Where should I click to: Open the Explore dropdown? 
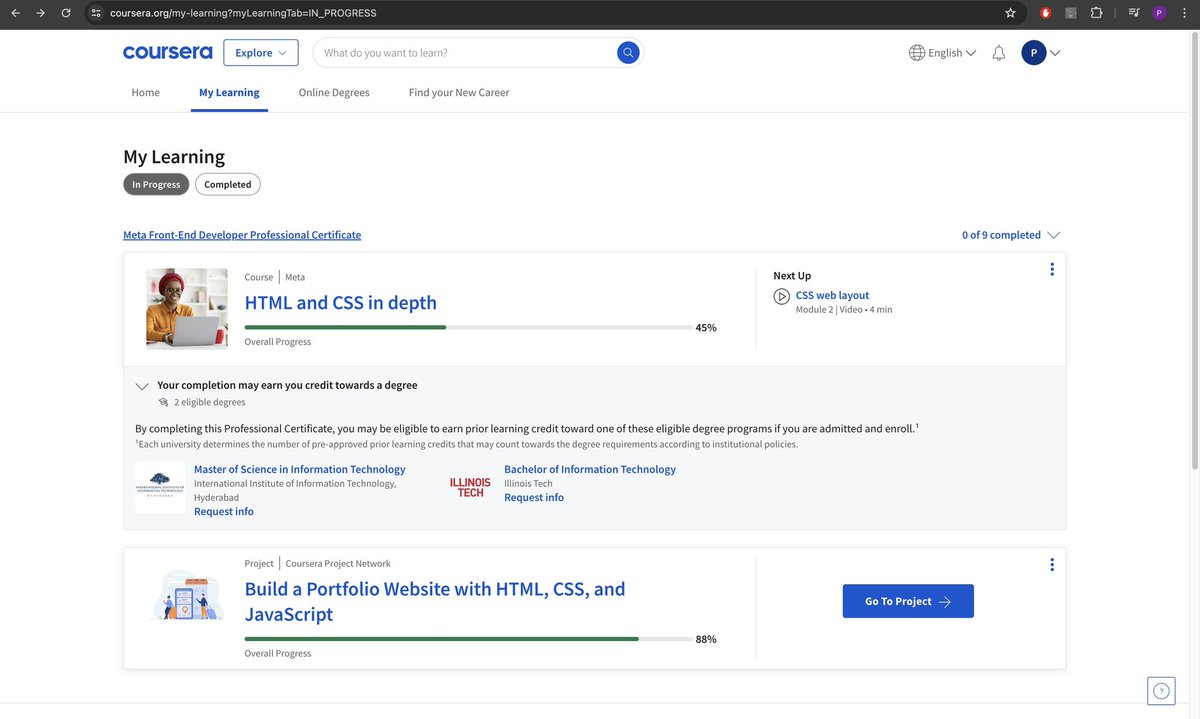tap(260, 52)
